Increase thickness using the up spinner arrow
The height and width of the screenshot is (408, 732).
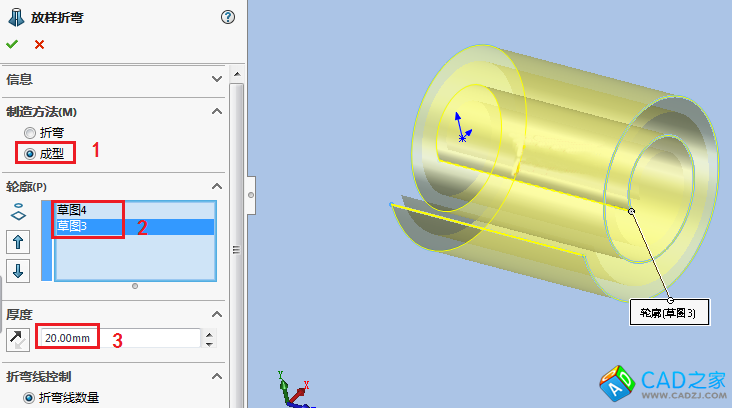pyautogui.click(x=208, y=334)
